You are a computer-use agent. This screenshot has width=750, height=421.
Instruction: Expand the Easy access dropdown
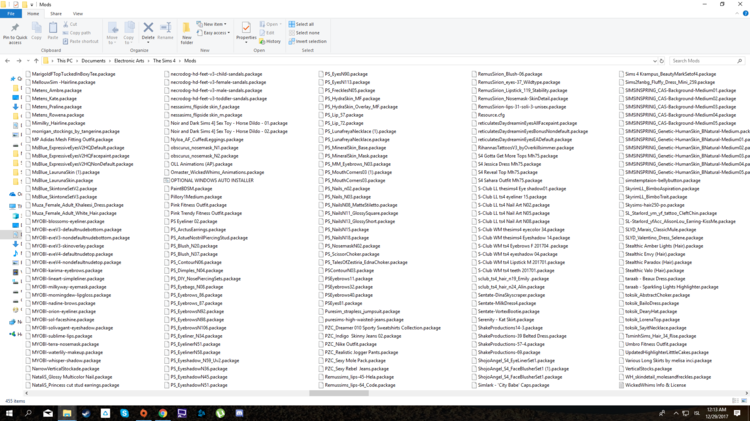(229, 33)
